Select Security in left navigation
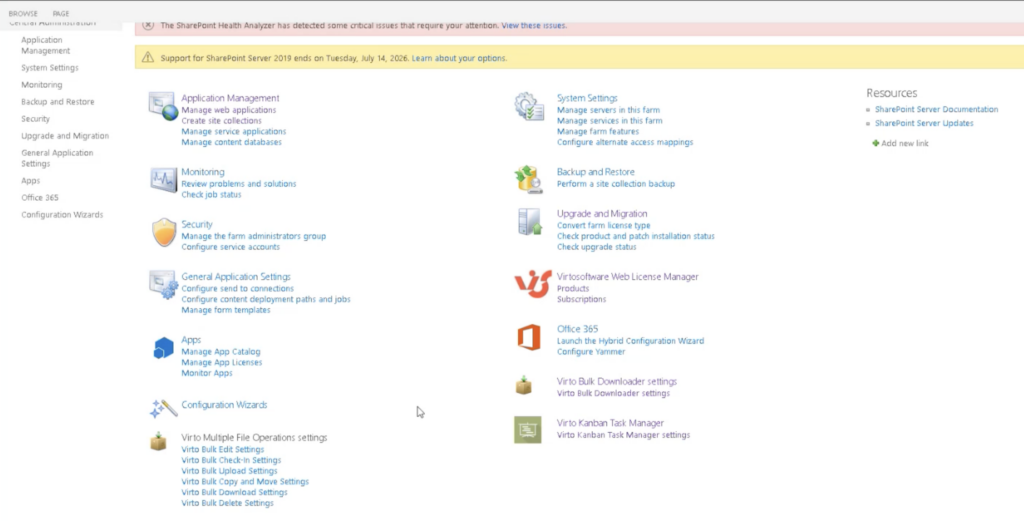The height and width of the screenshot is (521, 1024). pos(35,119)
